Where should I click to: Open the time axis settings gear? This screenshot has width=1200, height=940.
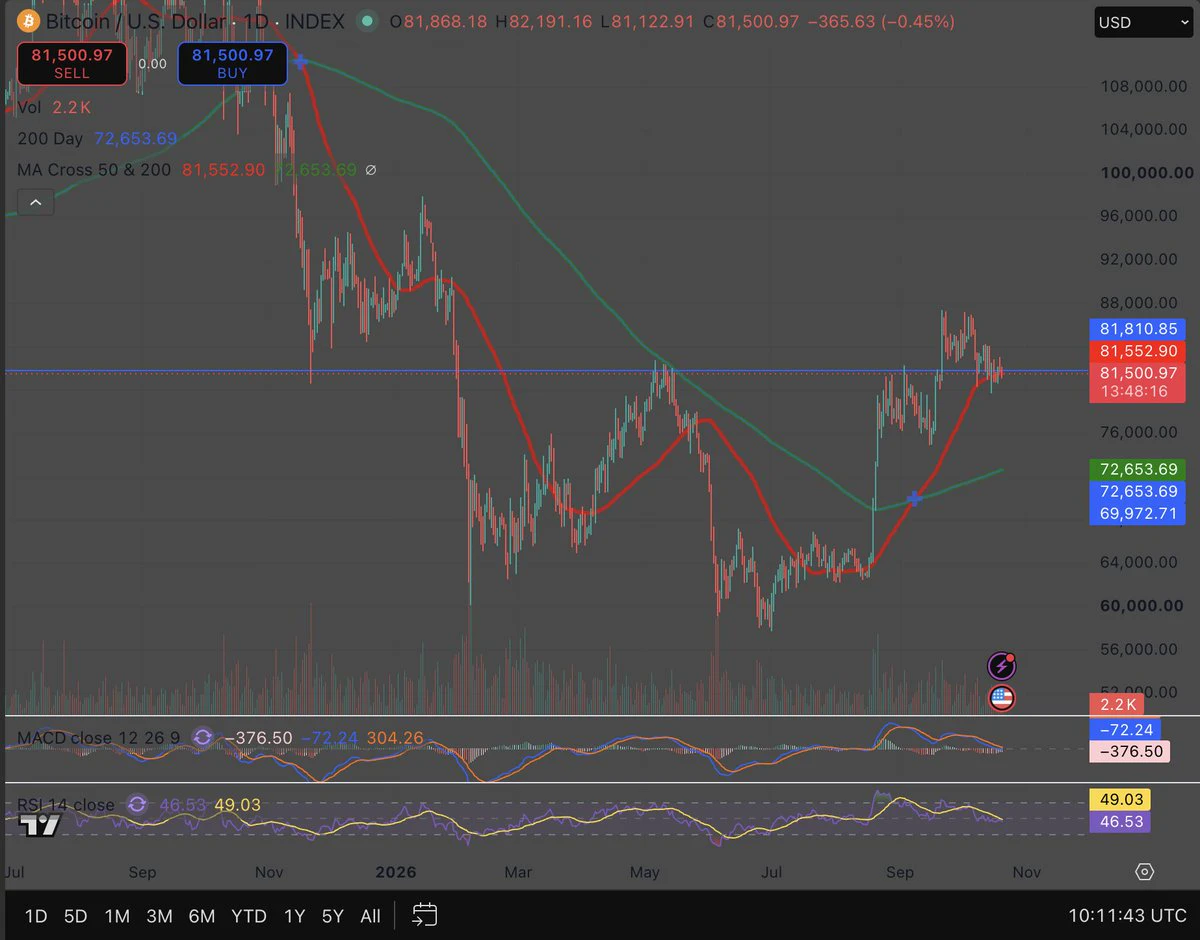point(1145,872)
